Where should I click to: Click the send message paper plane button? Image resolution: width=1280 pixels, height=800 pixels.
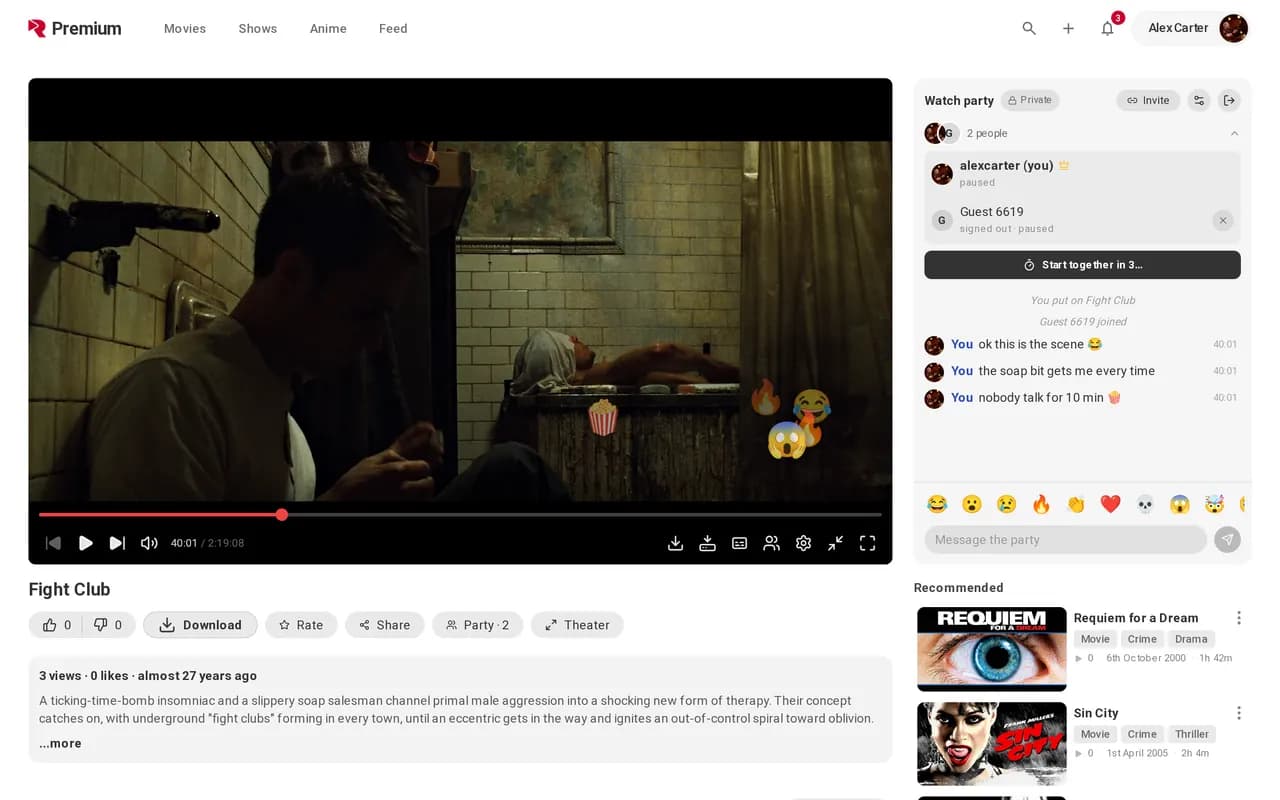coord(1227,540)
